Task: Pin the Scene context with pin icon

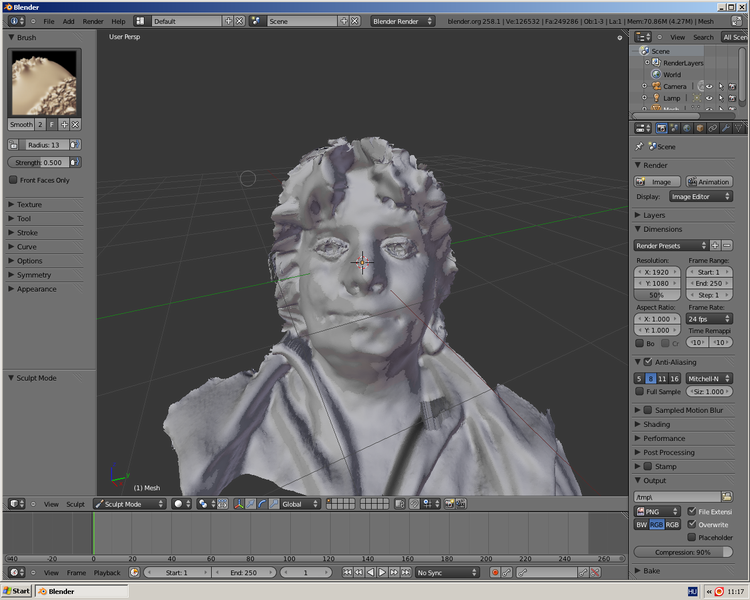Action: (x=640, y=146)
